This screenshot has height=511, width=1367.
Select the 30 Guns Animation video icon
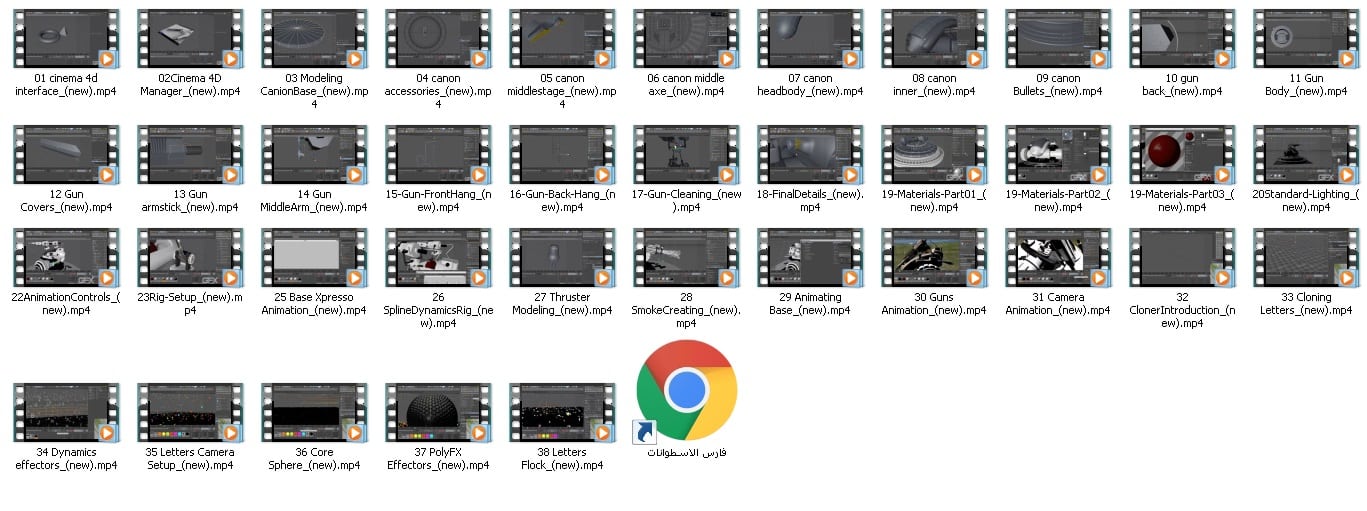(x=934, y=257)
